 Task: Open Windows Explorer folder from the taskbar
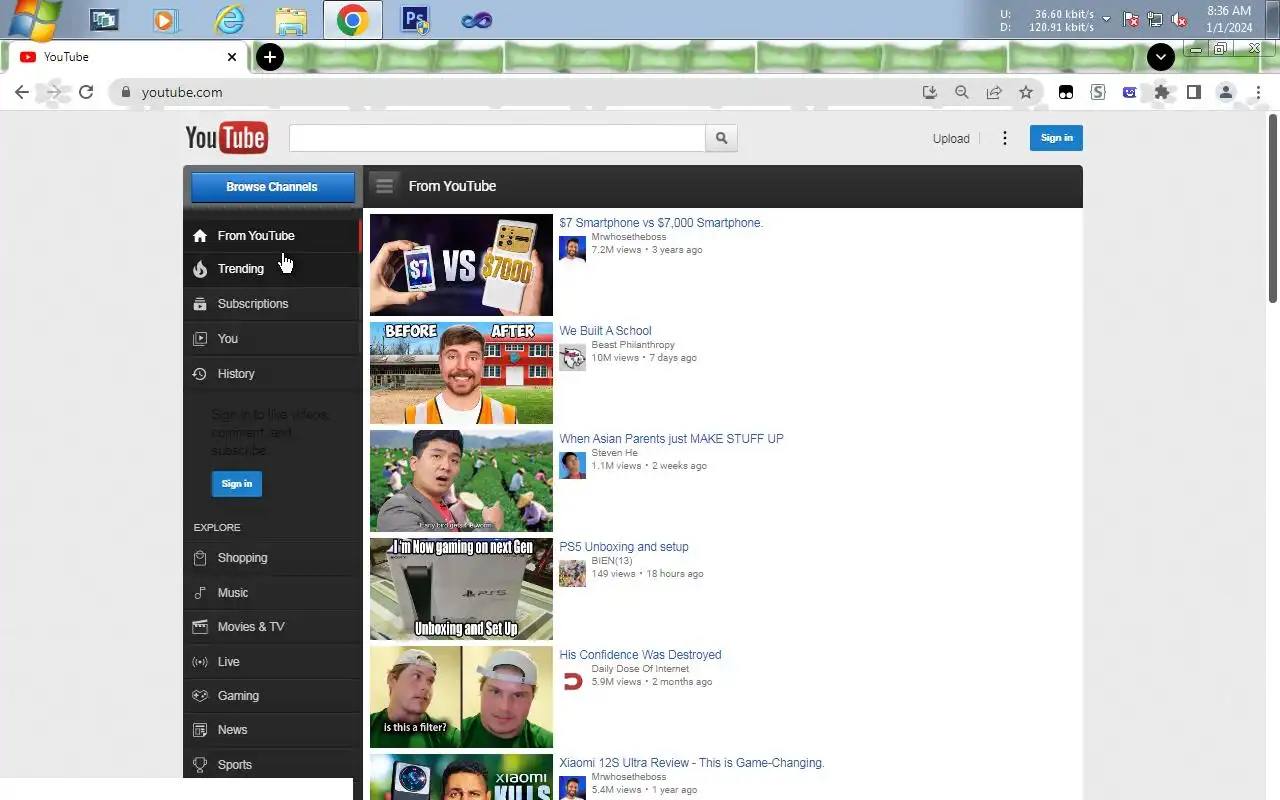291,19
